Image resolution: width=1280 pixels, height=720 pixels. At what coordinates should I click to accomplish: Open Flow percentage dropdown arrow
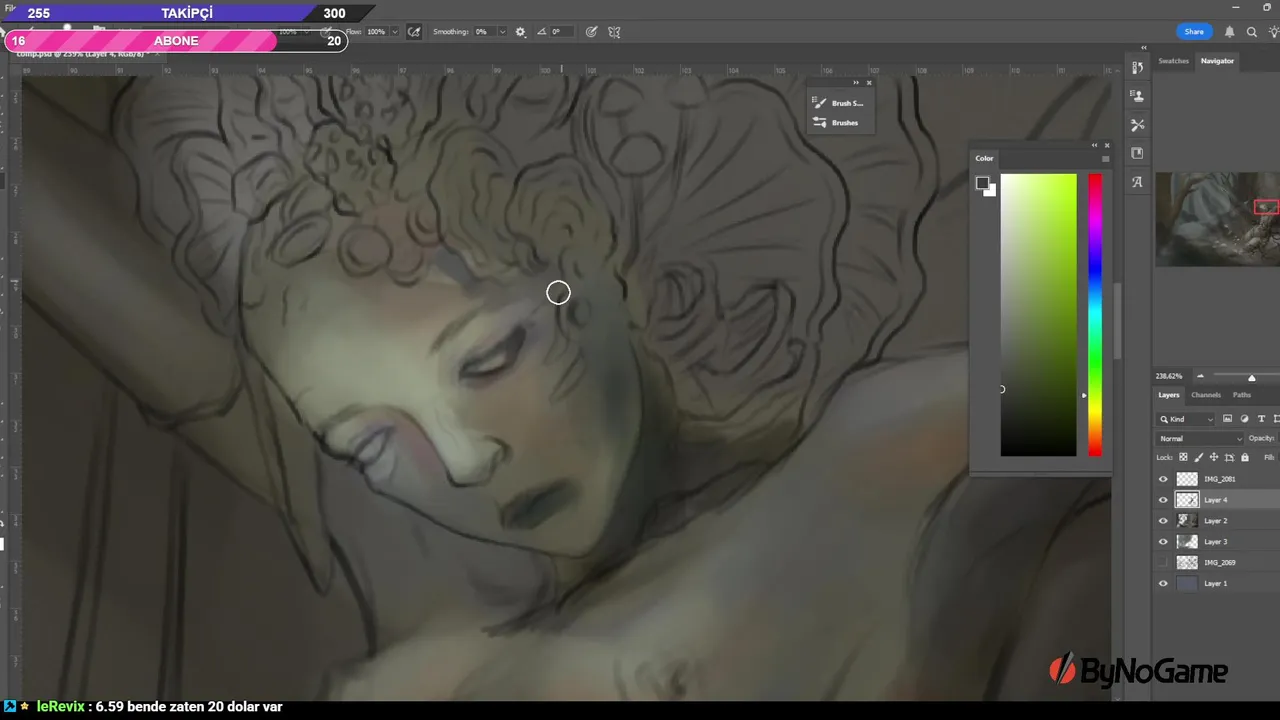coord(395,32)
